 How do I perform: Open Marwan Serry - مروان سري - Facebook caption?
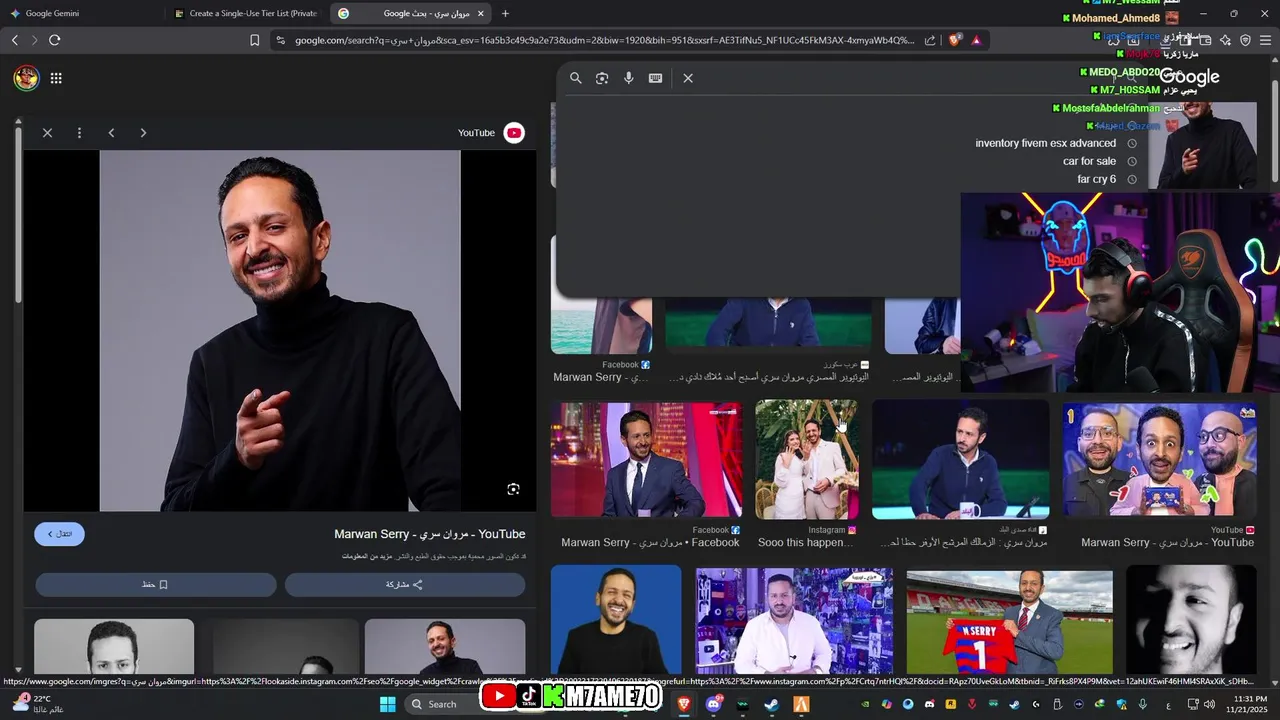coord(650,542)
